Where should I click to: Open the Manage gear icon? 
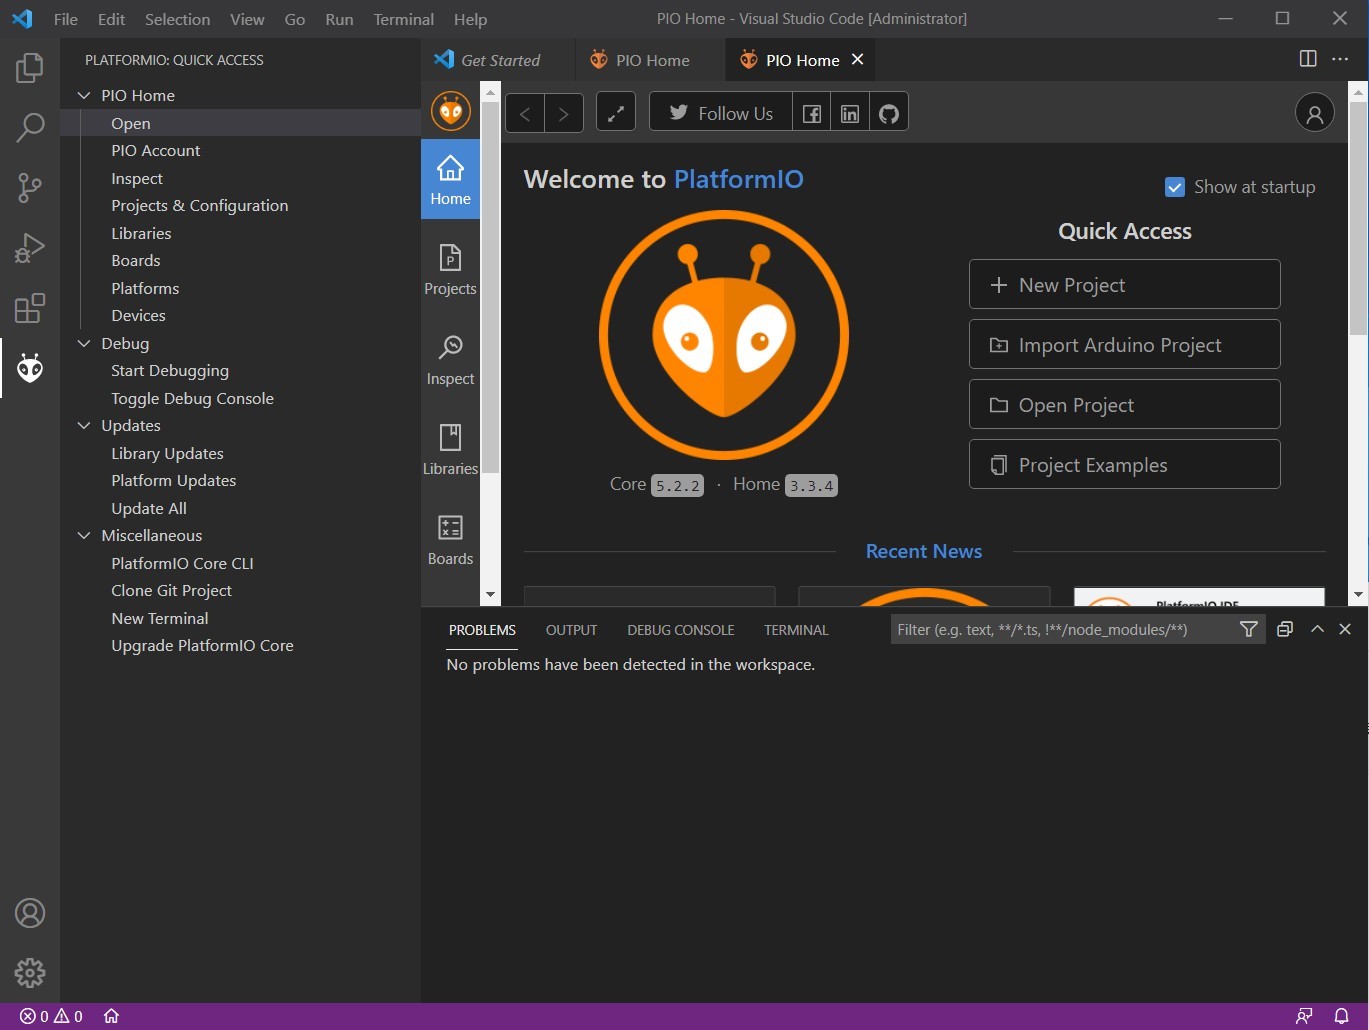tap(30, 972)
